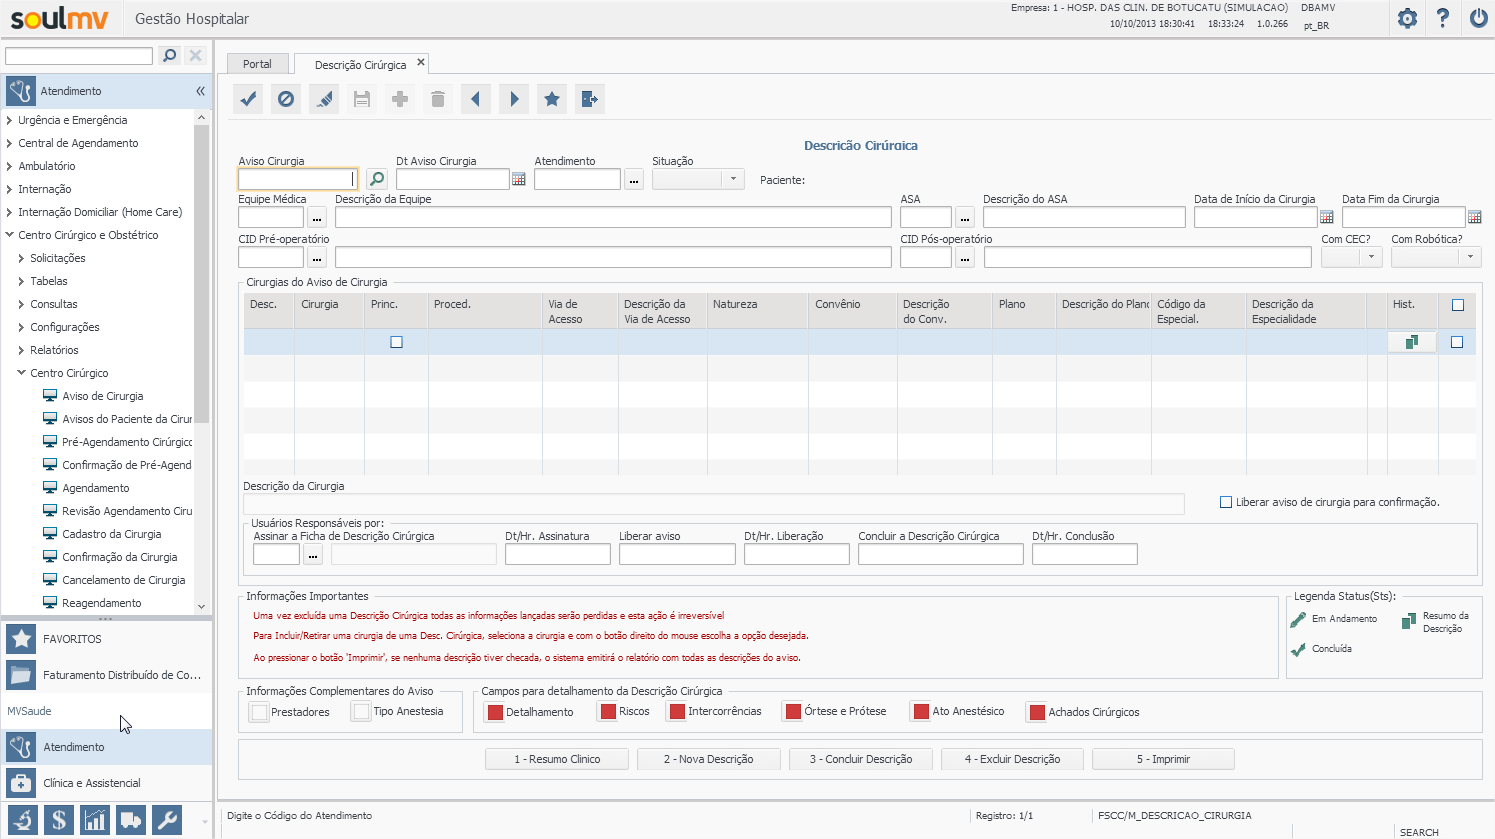The image size is (1495, 839).
Task: Select the Descrição Cirúrgica tab
Action: [x=360, y=65]
